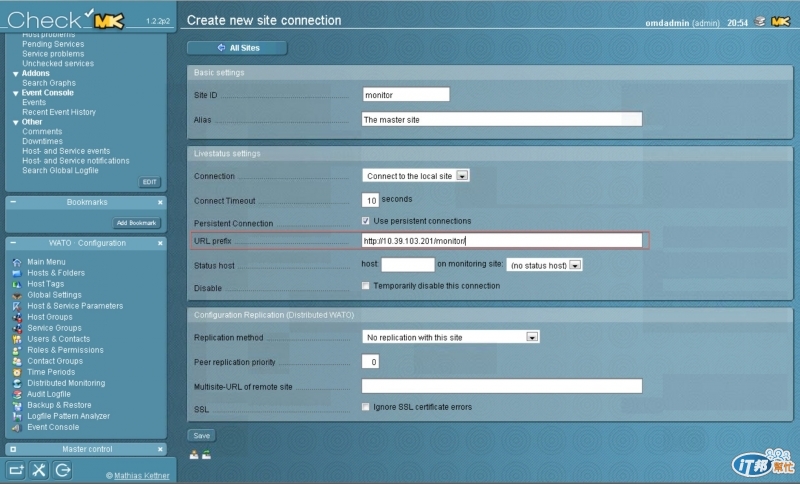The height and width of the screenshot is (484, 800).
Task: Collapse the Other section
Action: [15, 122]
